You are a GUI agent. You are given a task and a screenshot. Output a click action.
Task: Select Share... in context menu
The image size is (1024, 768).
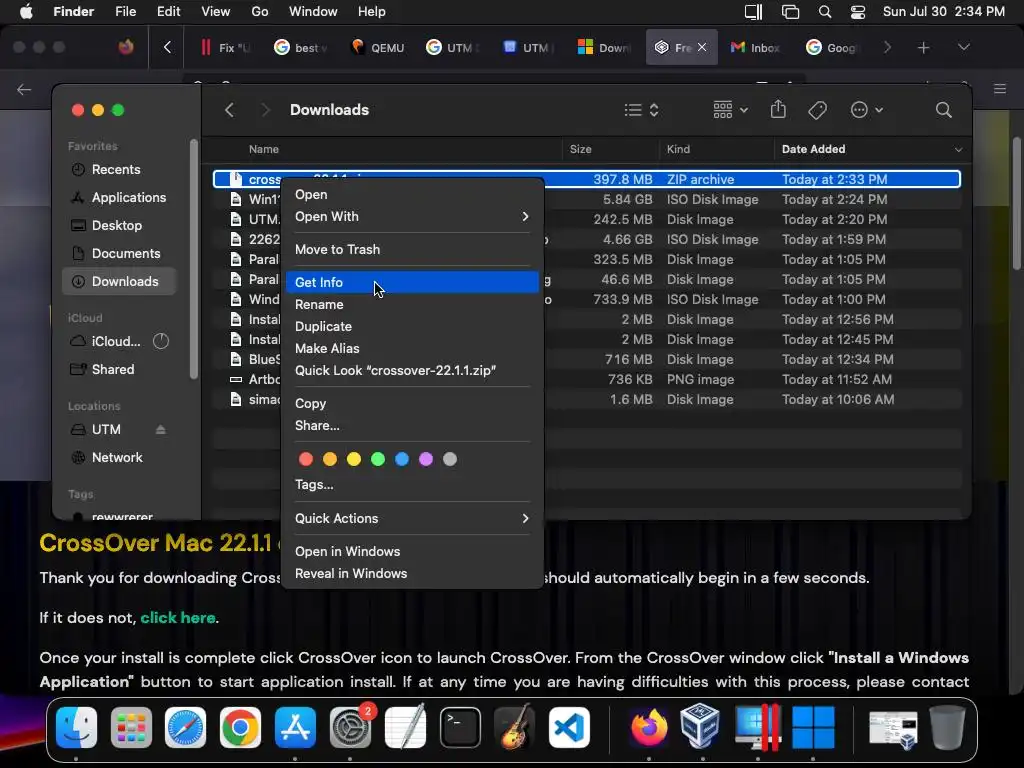[x=412, y=426]
